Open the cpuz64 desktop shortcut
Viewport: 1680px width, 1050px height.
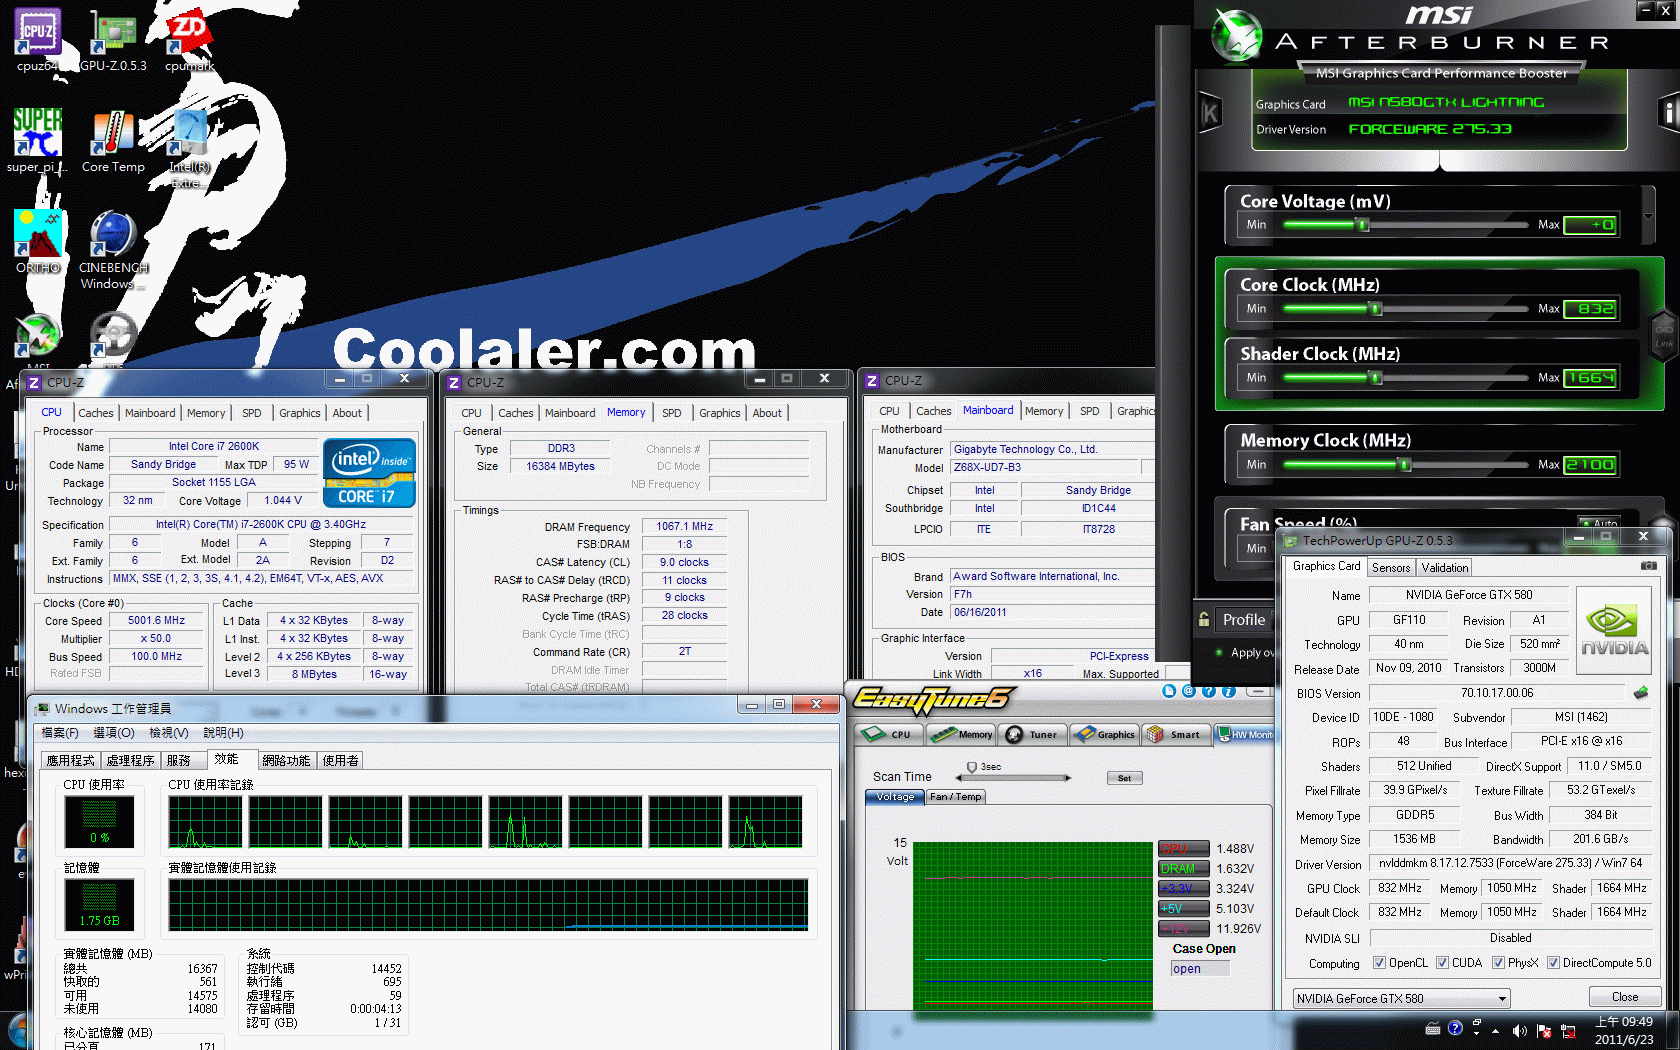pyautogui.click(x=37, y=40)
